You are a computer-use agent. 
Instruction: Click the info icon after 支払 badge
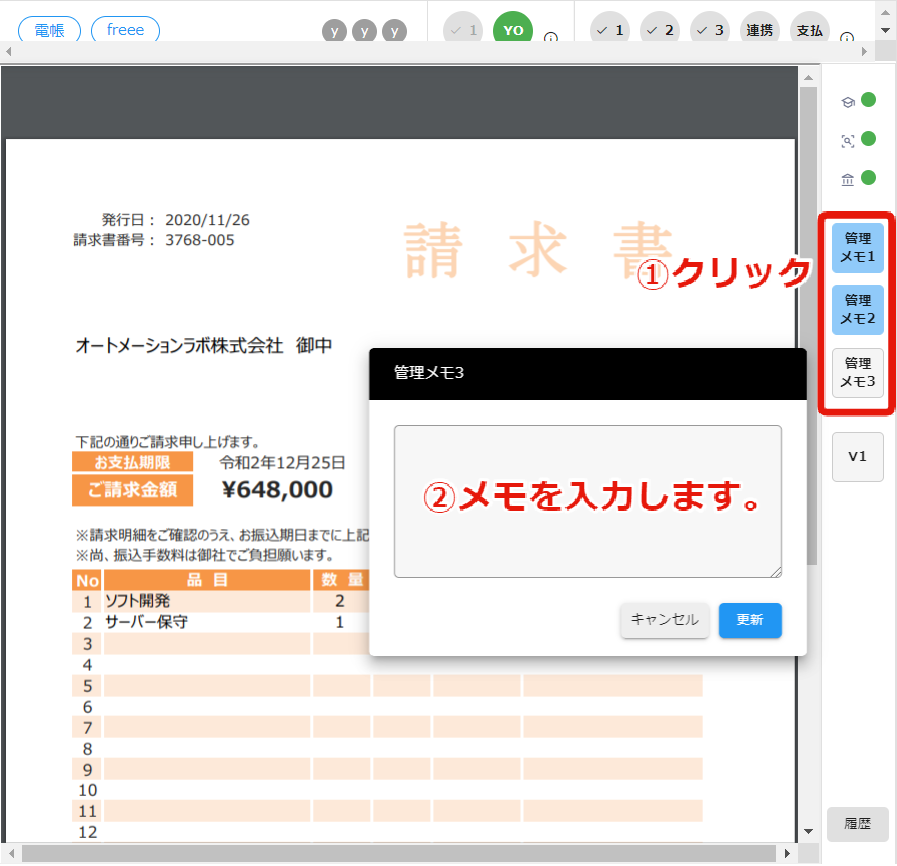(847, 38)
